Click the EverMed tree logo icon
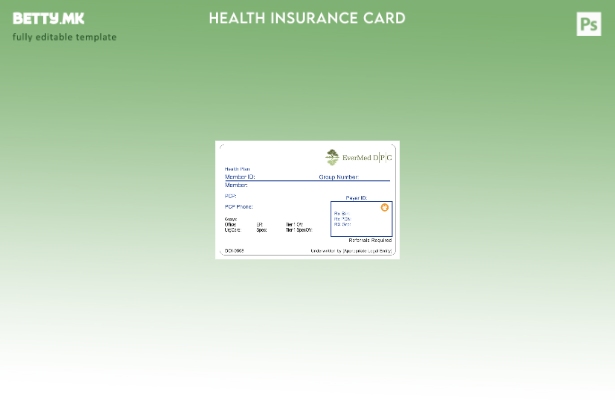The image size is (615, 400). coord(332,157)
